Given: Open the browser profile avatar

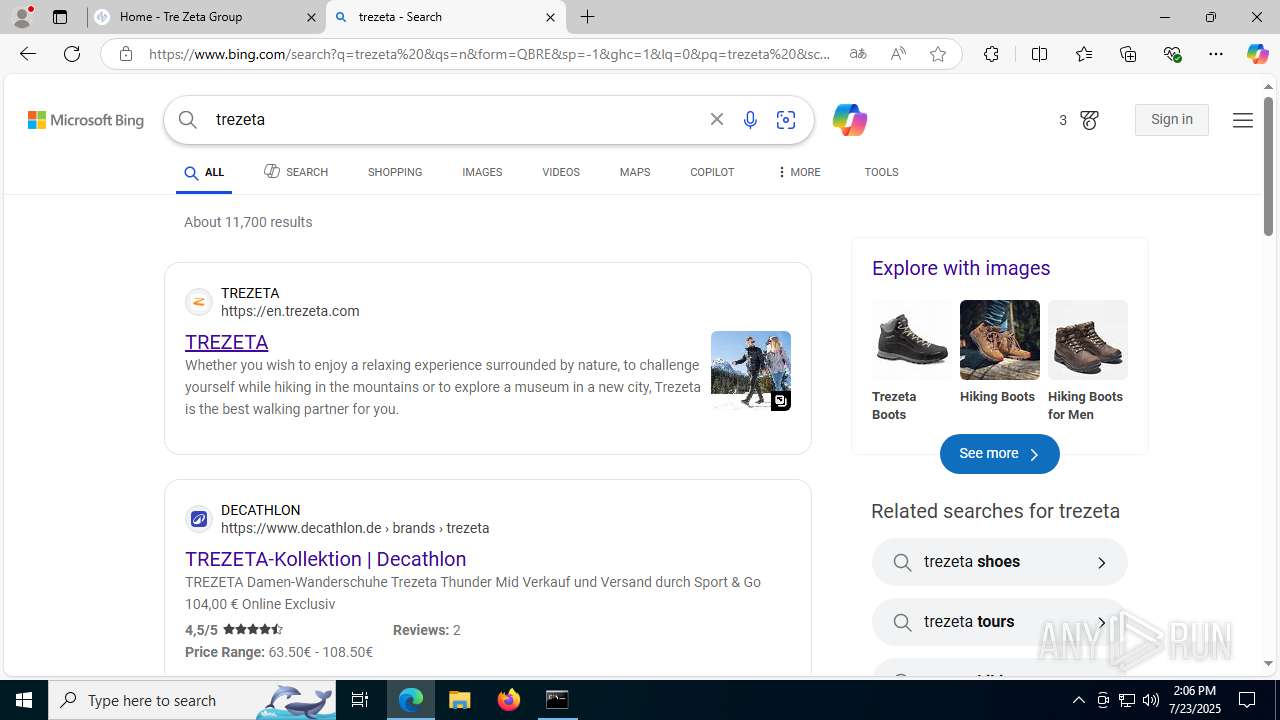Looking at the screenshot, I should point(22,17).
